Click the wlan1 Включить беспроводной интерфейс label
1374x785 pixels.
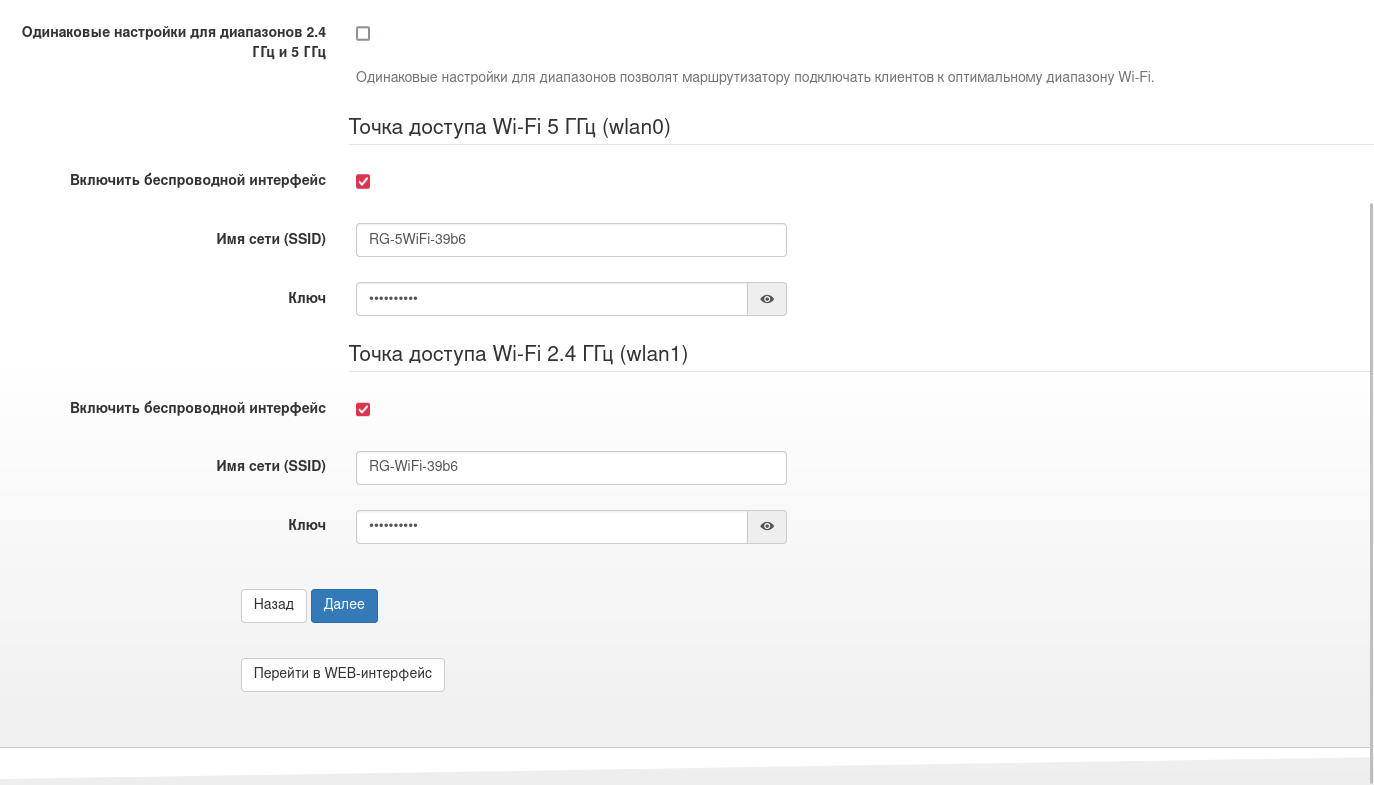[198, 409]
